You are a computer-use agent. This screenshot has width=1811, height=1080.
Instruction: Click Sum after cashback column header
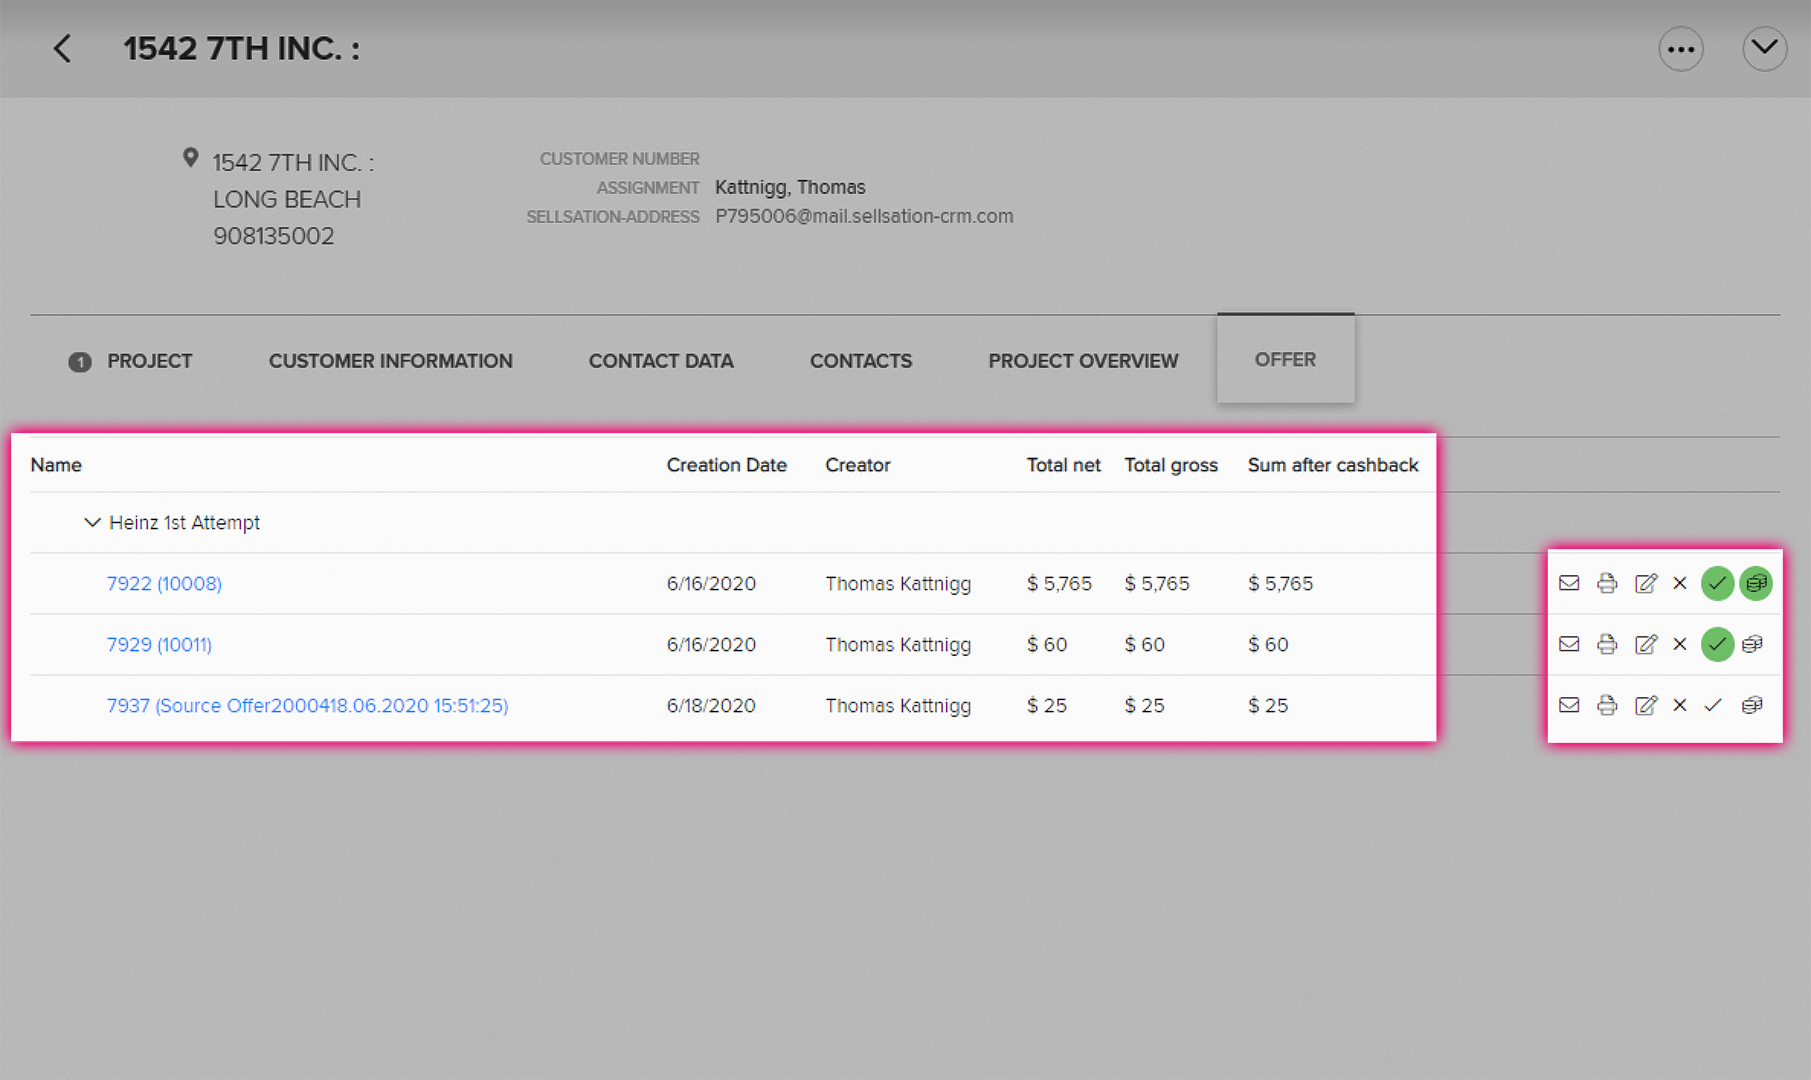coord(1333,465)
